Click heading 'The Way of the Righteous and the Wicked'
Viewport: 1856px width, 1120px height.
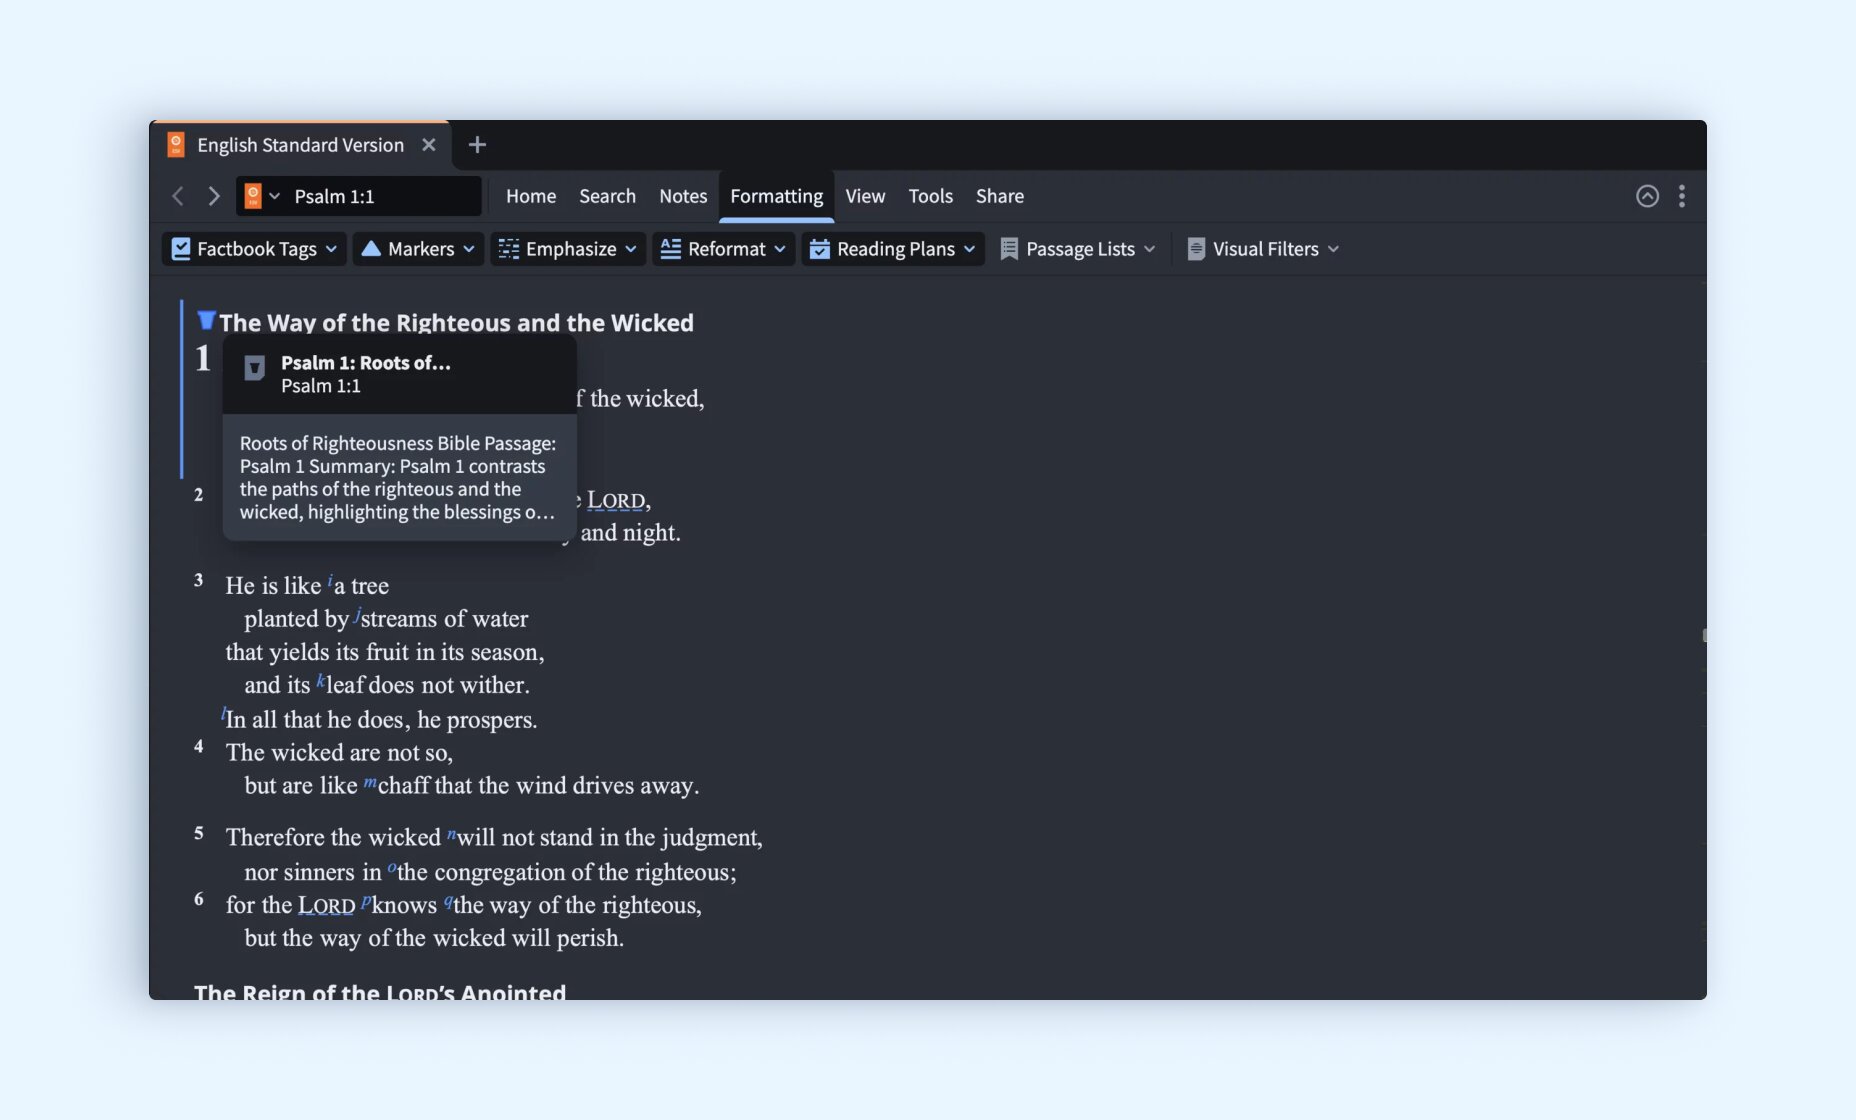pos(456,323)
